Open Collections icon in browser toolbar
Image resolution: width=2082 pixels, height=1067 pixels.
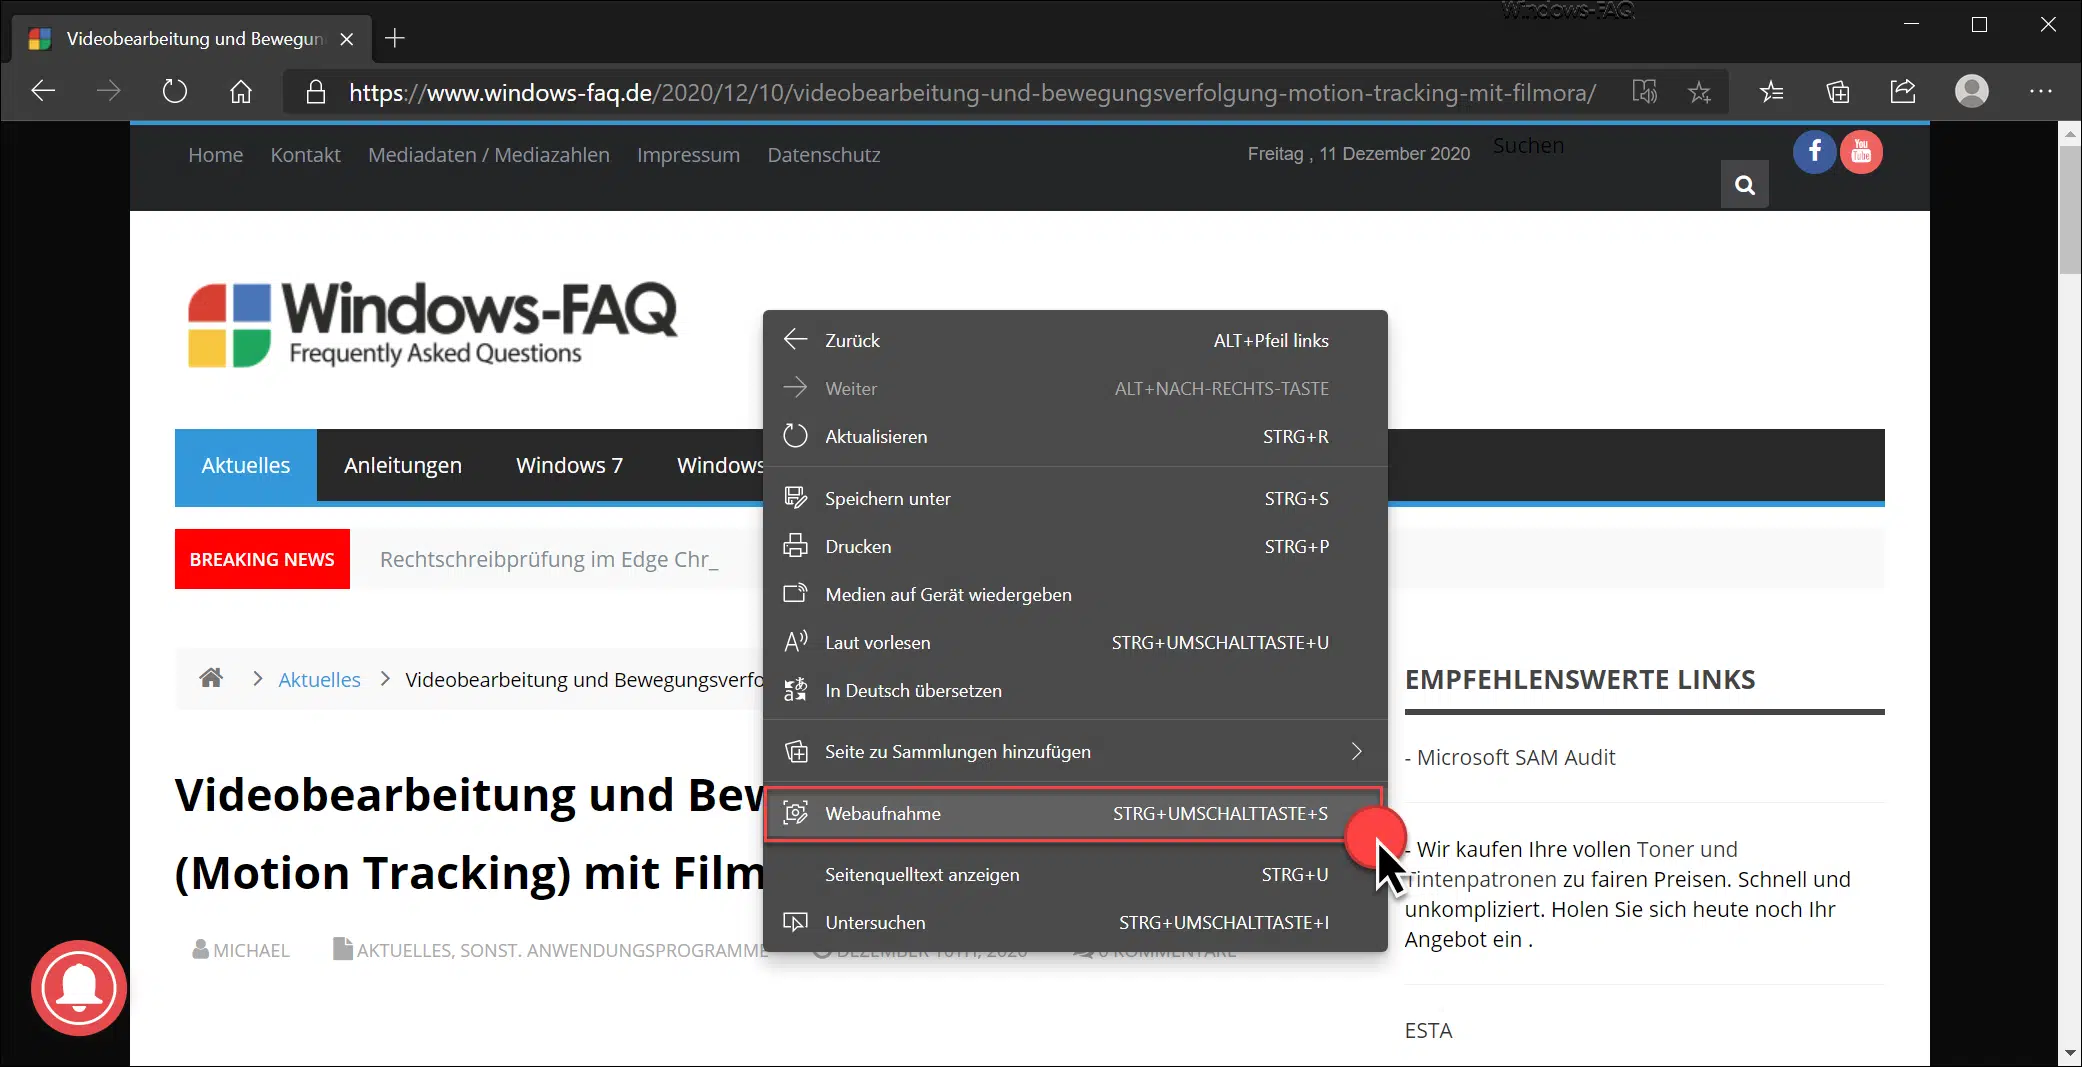coord(1837,92)
